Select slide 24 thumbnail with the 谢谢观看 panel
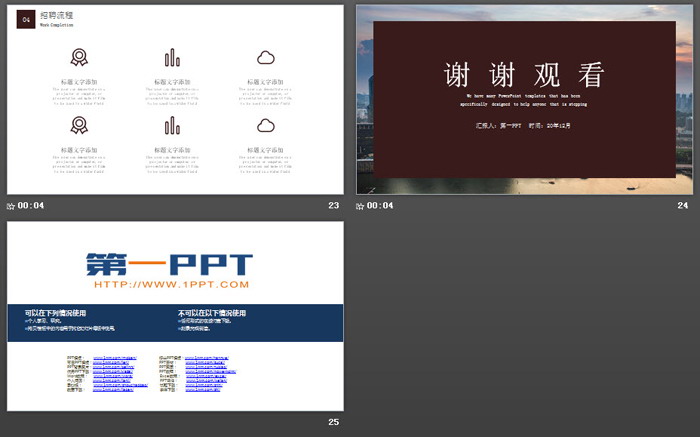 pos(525,100)
